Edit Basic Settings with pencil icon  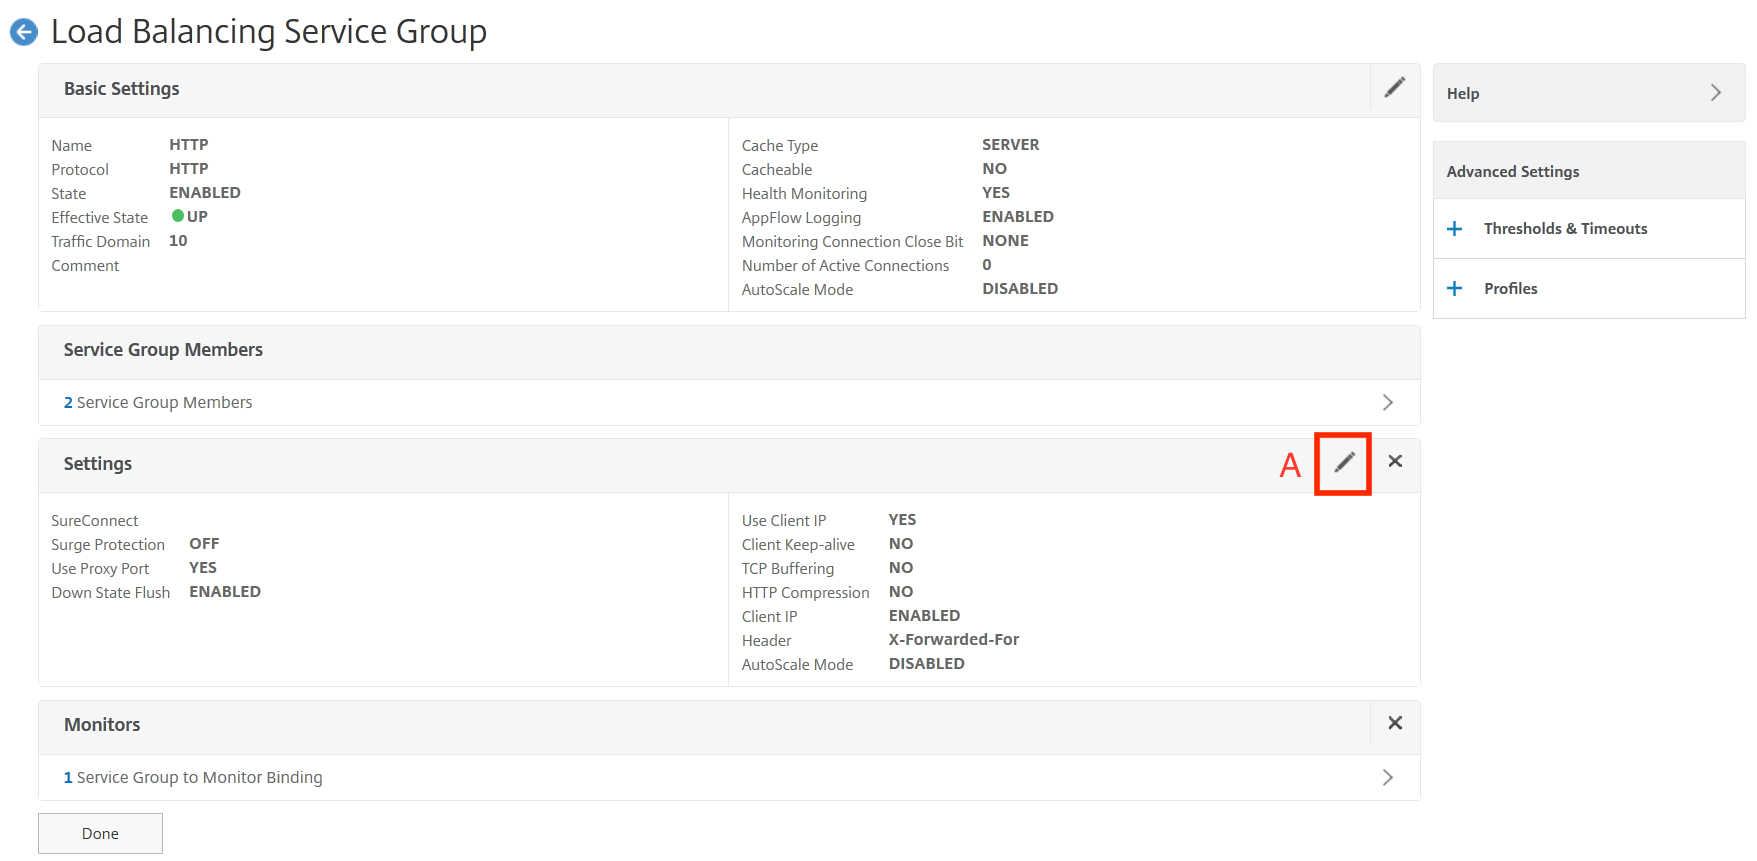pos(1394,88)
